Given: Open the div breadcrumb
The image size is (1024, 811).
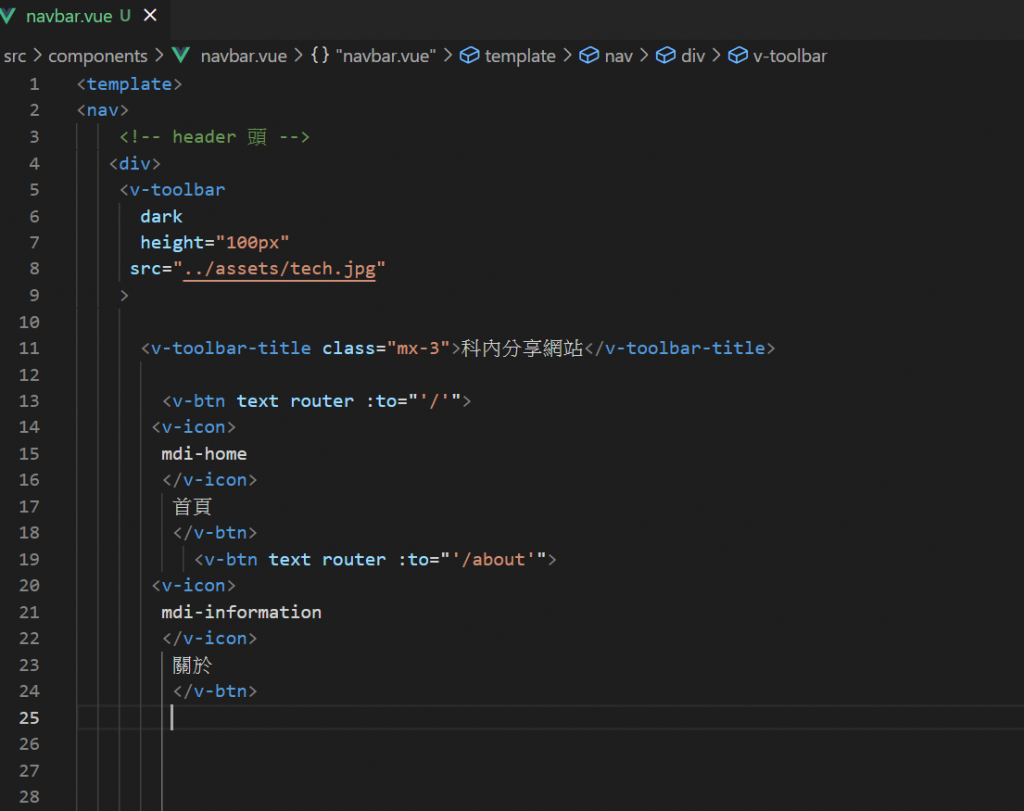Looking at the screenshot, I should coord(693,56).
